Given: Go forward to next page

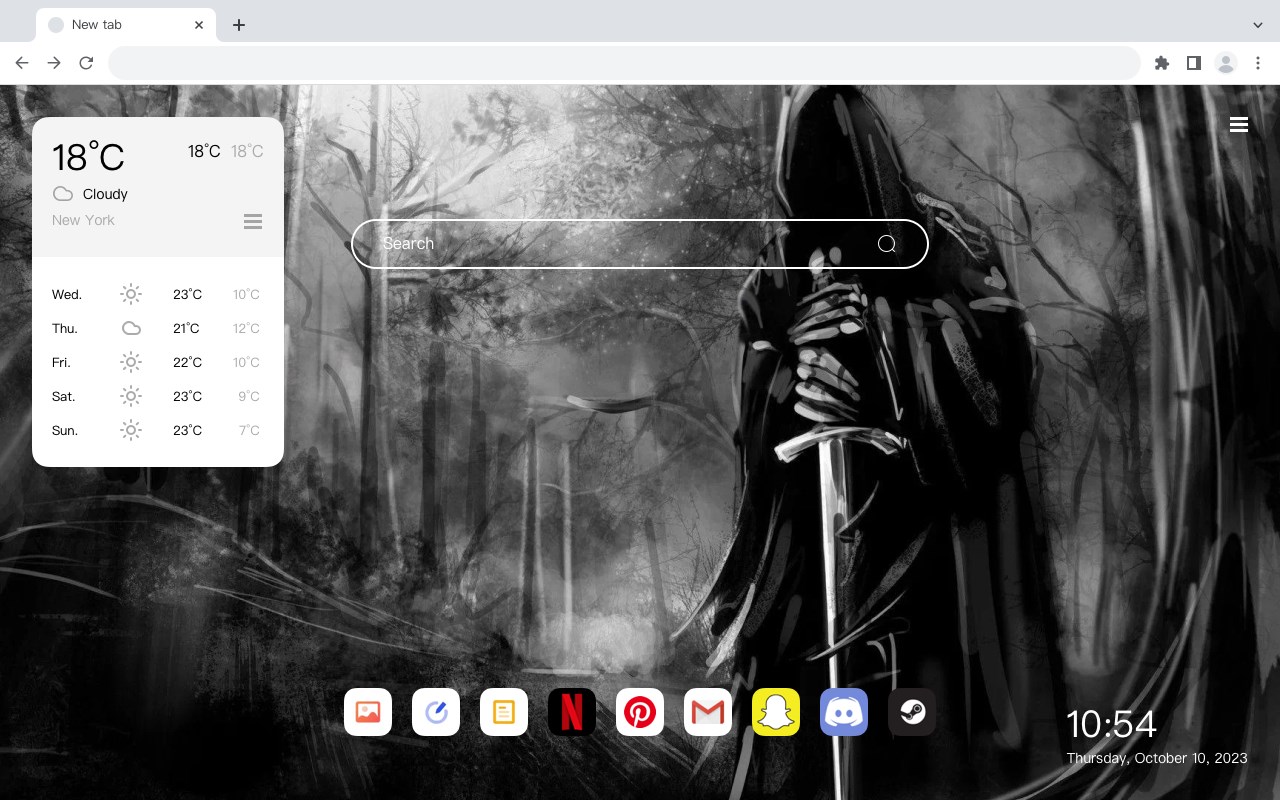Looking at the screenshot, I should pos(54,63).
